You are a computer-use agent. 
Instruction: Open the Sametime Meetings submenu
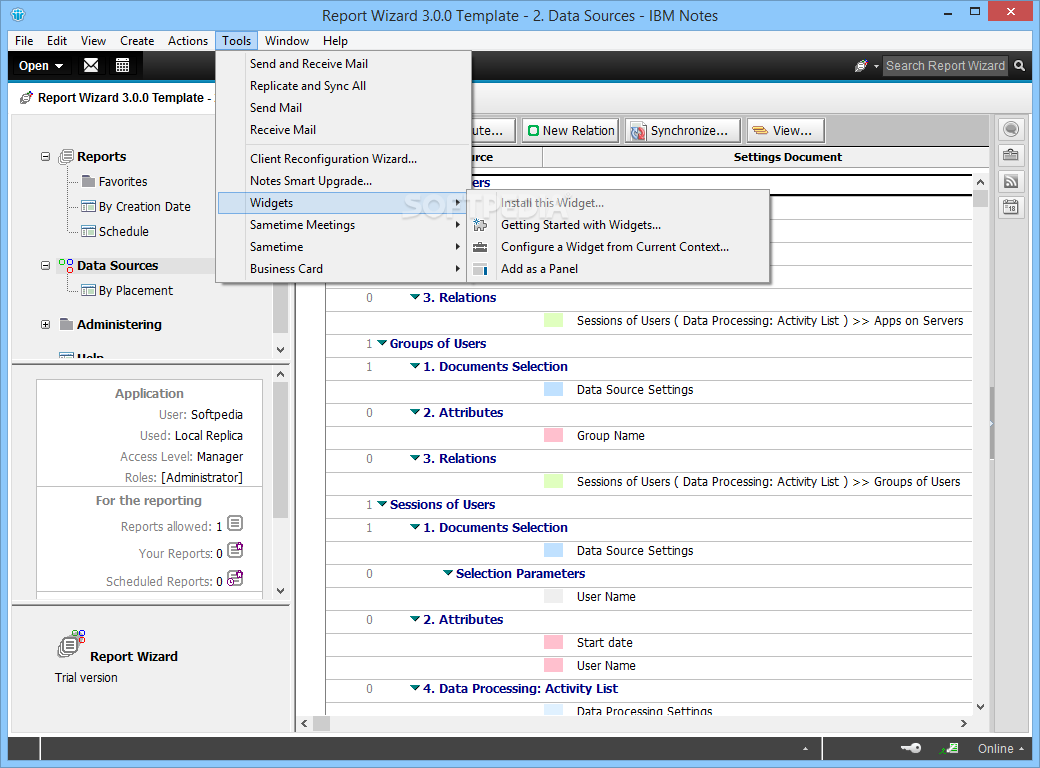coord(344,225)
